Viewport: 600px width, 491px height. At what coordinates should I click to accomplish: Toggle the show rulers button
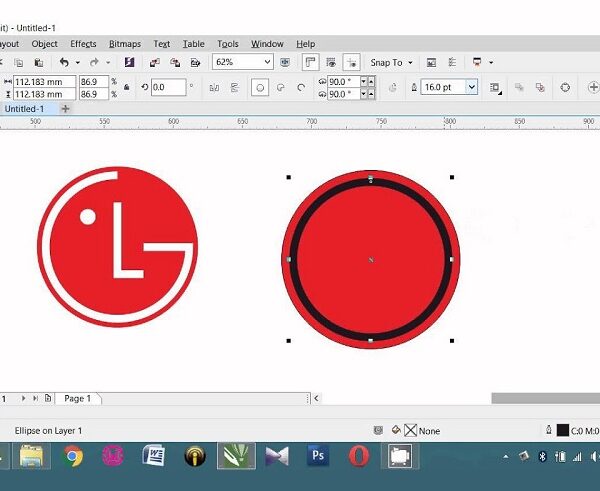pyautogui.click(x=310, y=62)
